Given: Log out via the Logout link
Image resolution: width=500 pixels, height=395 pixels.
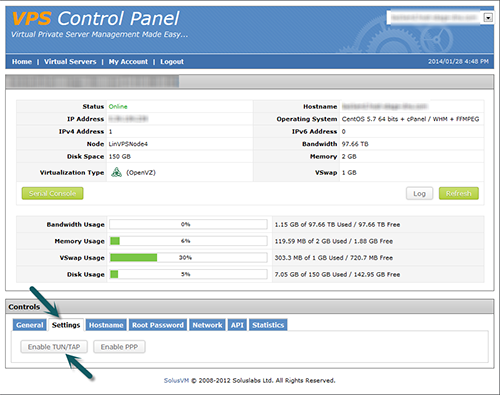Looking at the screenshot, I should click(172, 62).
